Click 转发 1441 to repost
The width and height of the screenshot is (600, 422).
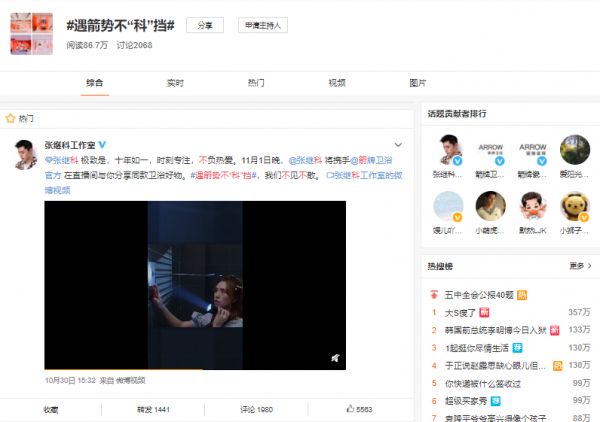click(153, 409)
